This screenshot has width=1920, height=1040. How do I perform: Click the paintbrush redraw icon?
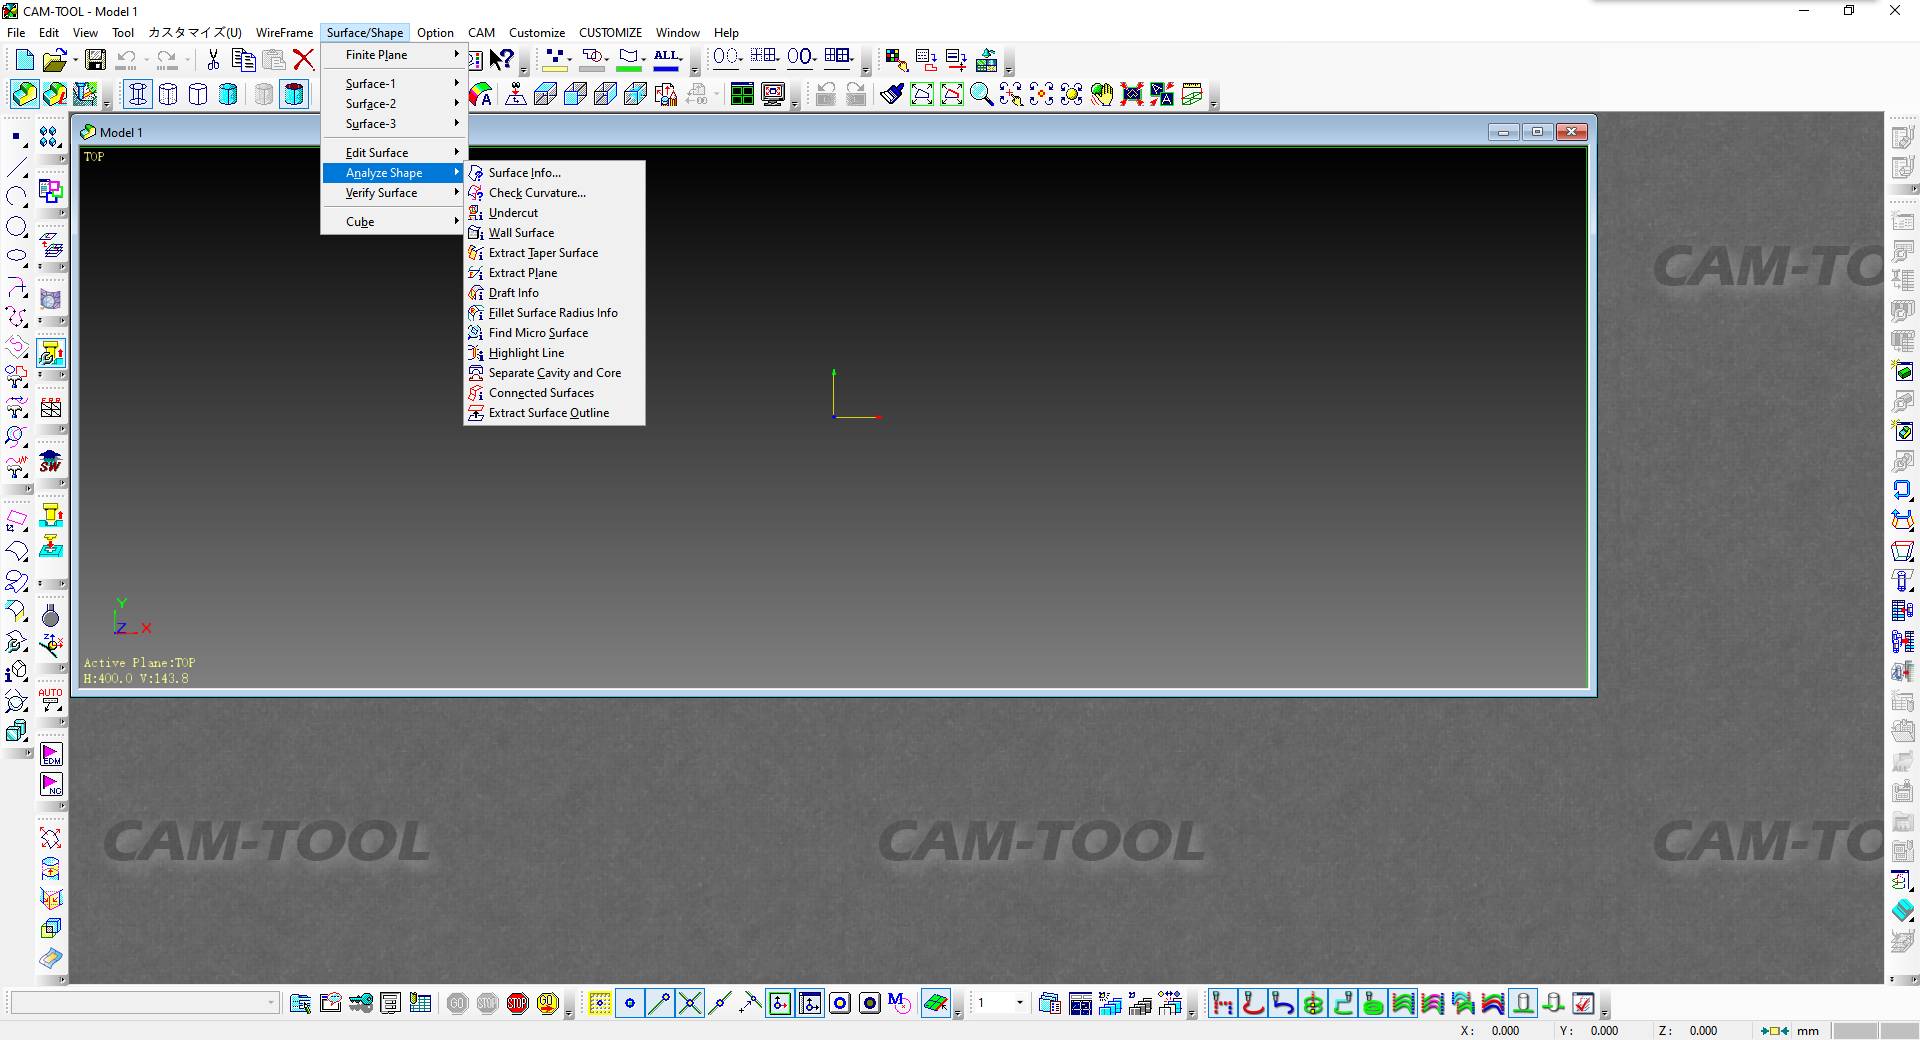[x=891, y=94]
